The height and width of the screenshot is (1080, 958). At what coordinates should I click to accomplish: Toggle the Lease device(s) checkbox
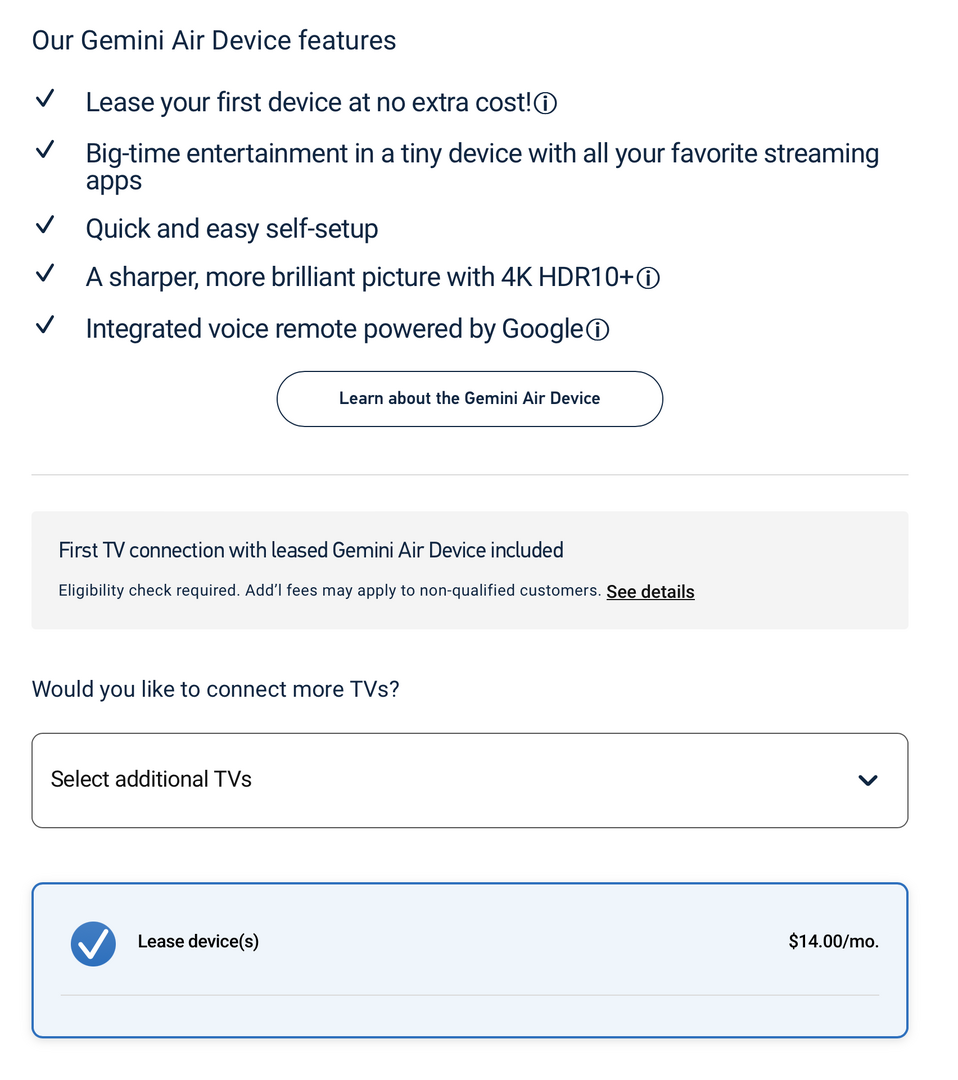click(x=93, y=943)
